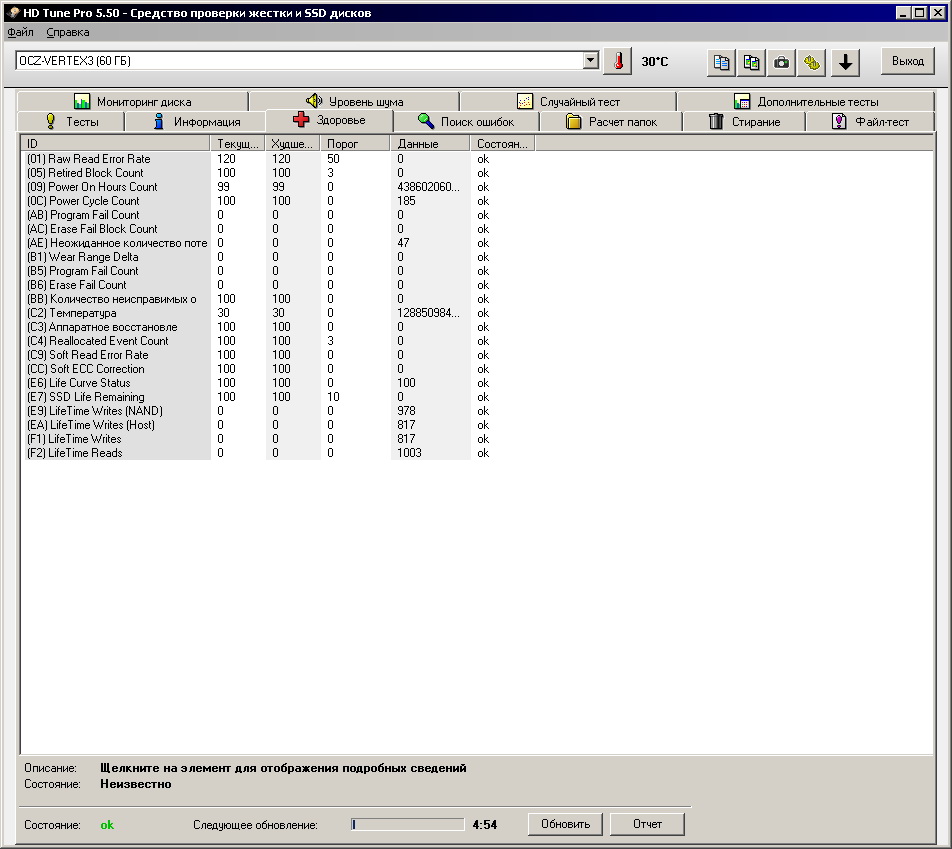Screen dimensions: 952x849
Task: Save screenshot using the camera icon
Action: pyautogui.click(x=781, y=62)
